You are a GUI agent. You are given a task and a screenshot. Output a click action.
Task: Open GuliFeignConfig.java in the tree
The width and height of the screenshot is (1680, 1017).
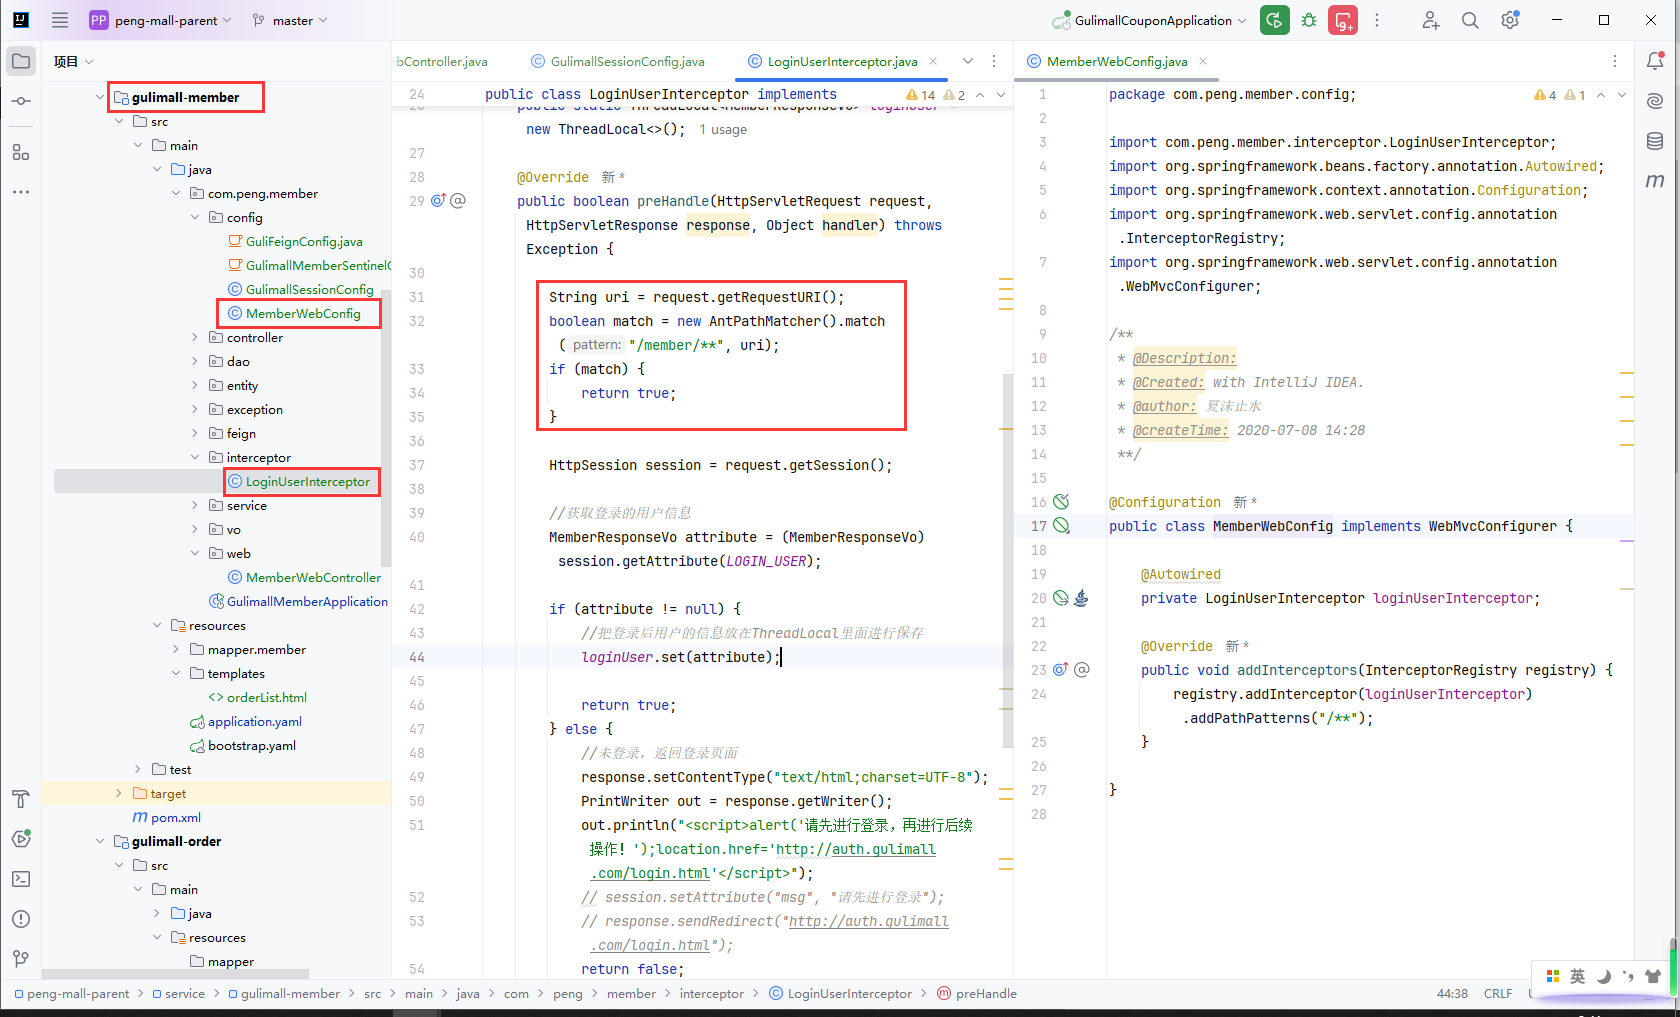pyautogui.click(x=304, y=241)
